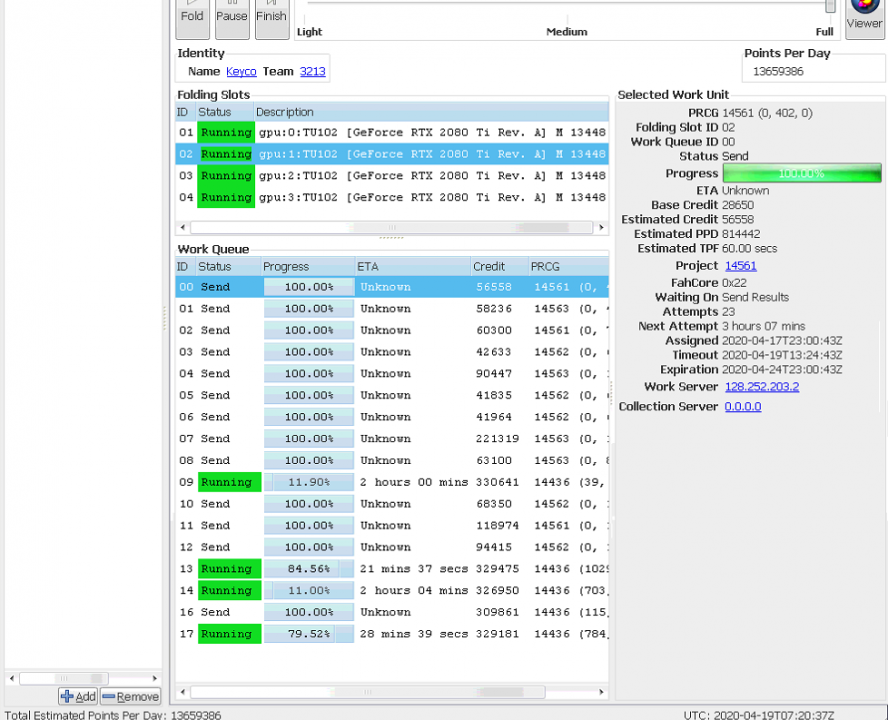Screen dimensions: 888x720
Task: Click the Estimated PPD value 814442
Action: pos(741,234)
